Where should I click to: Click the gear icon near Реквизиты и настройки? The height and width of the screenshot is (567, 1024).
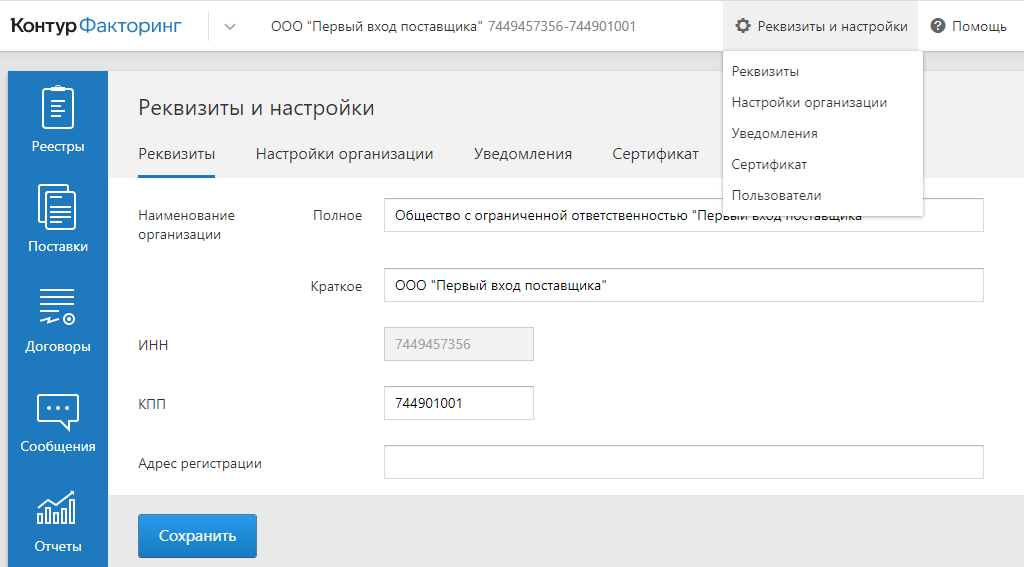point(743,26)
